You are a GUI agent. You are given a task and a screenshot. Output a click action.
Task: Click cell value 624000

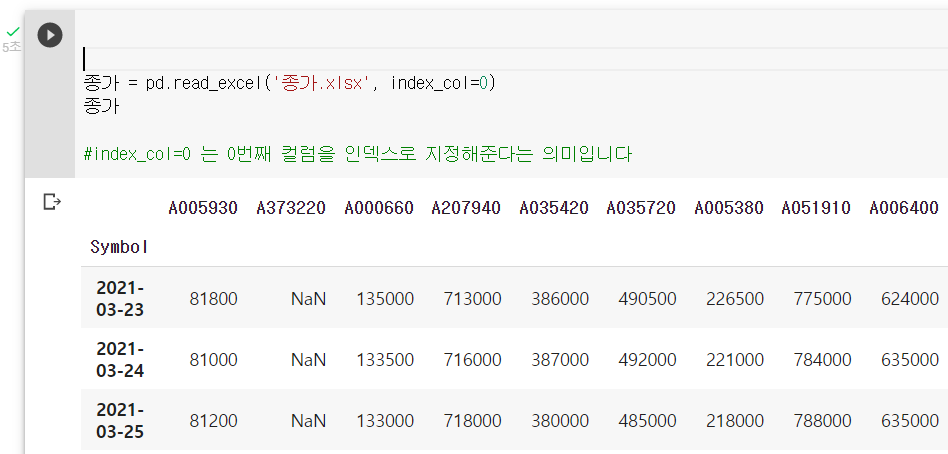(910, 299)
